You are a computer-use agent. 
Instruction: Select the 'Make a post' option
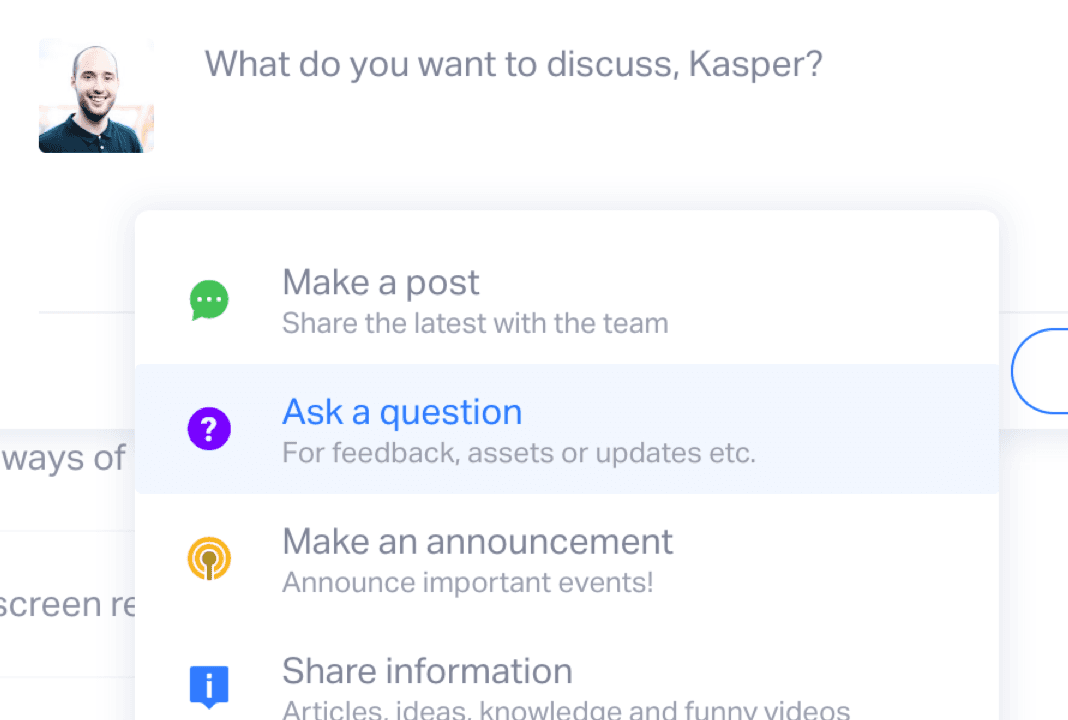pyautogui.click(x=567, y=300)
